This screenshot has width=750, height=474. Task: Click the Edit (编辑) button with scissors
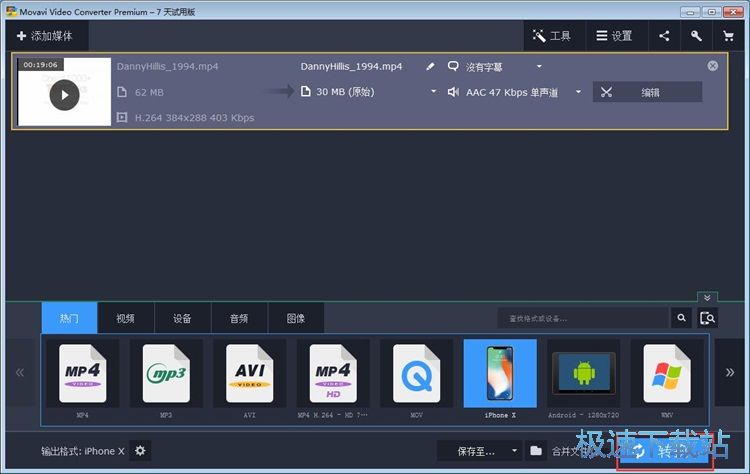(x=648, y=92)
